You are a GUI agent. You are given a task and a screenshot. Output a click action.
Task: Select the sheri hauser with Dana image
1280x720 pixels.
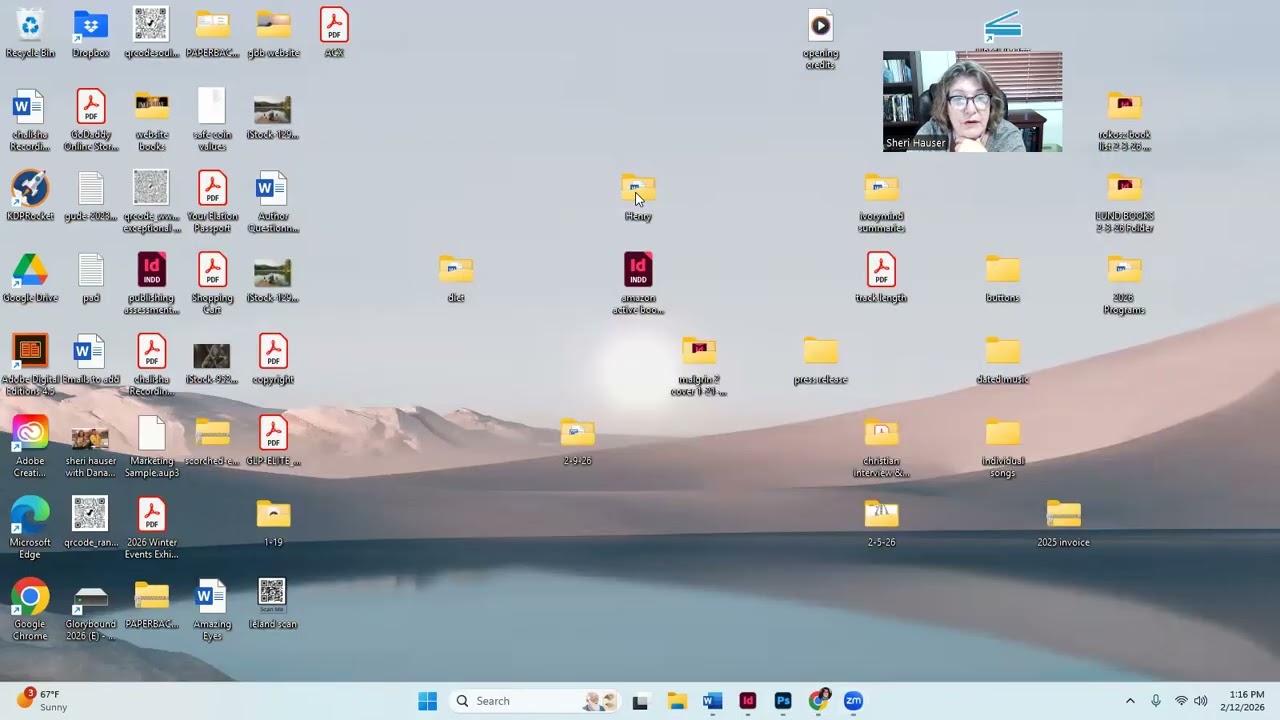[x=90, y=447]
